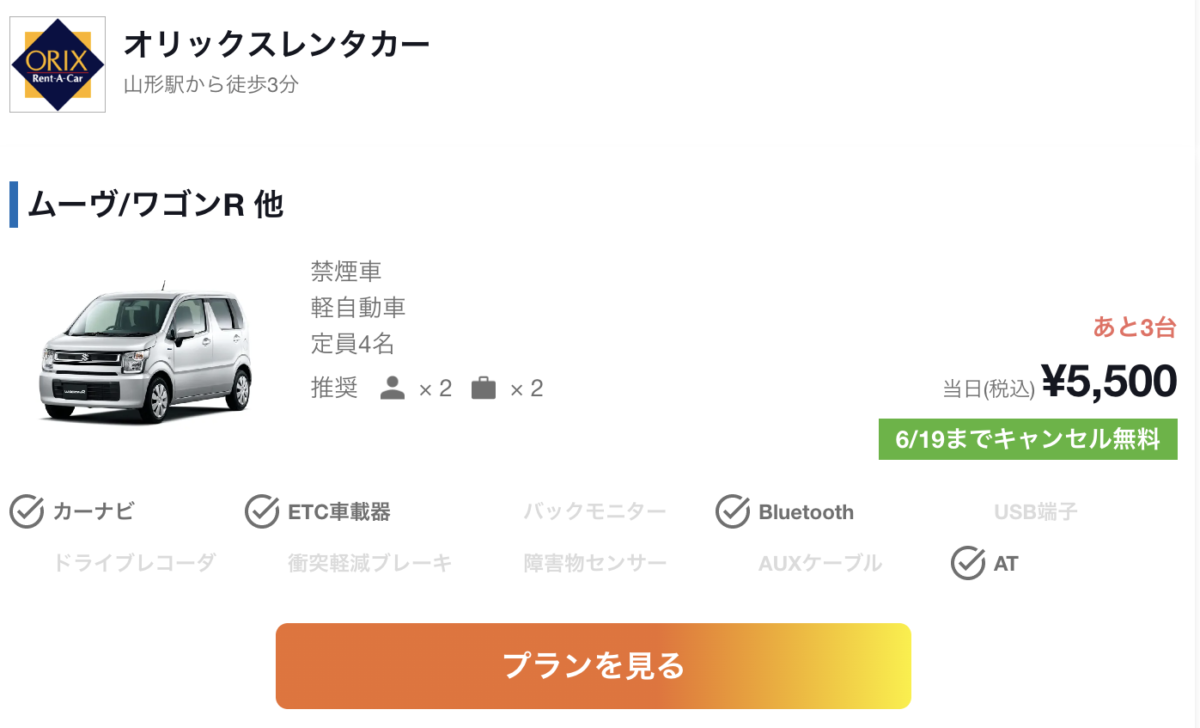Click the blue bar beside ムーヴ/ワゴンR
This screenshot has width=1200, height=728.
[x=14, y=205]
